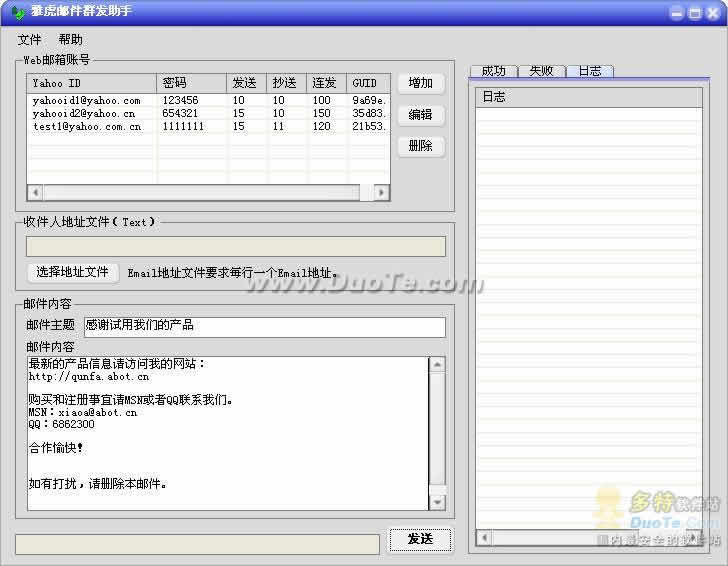Click the account list right scroll arrow
The image size is (728, 566).
tap(382, 192)
